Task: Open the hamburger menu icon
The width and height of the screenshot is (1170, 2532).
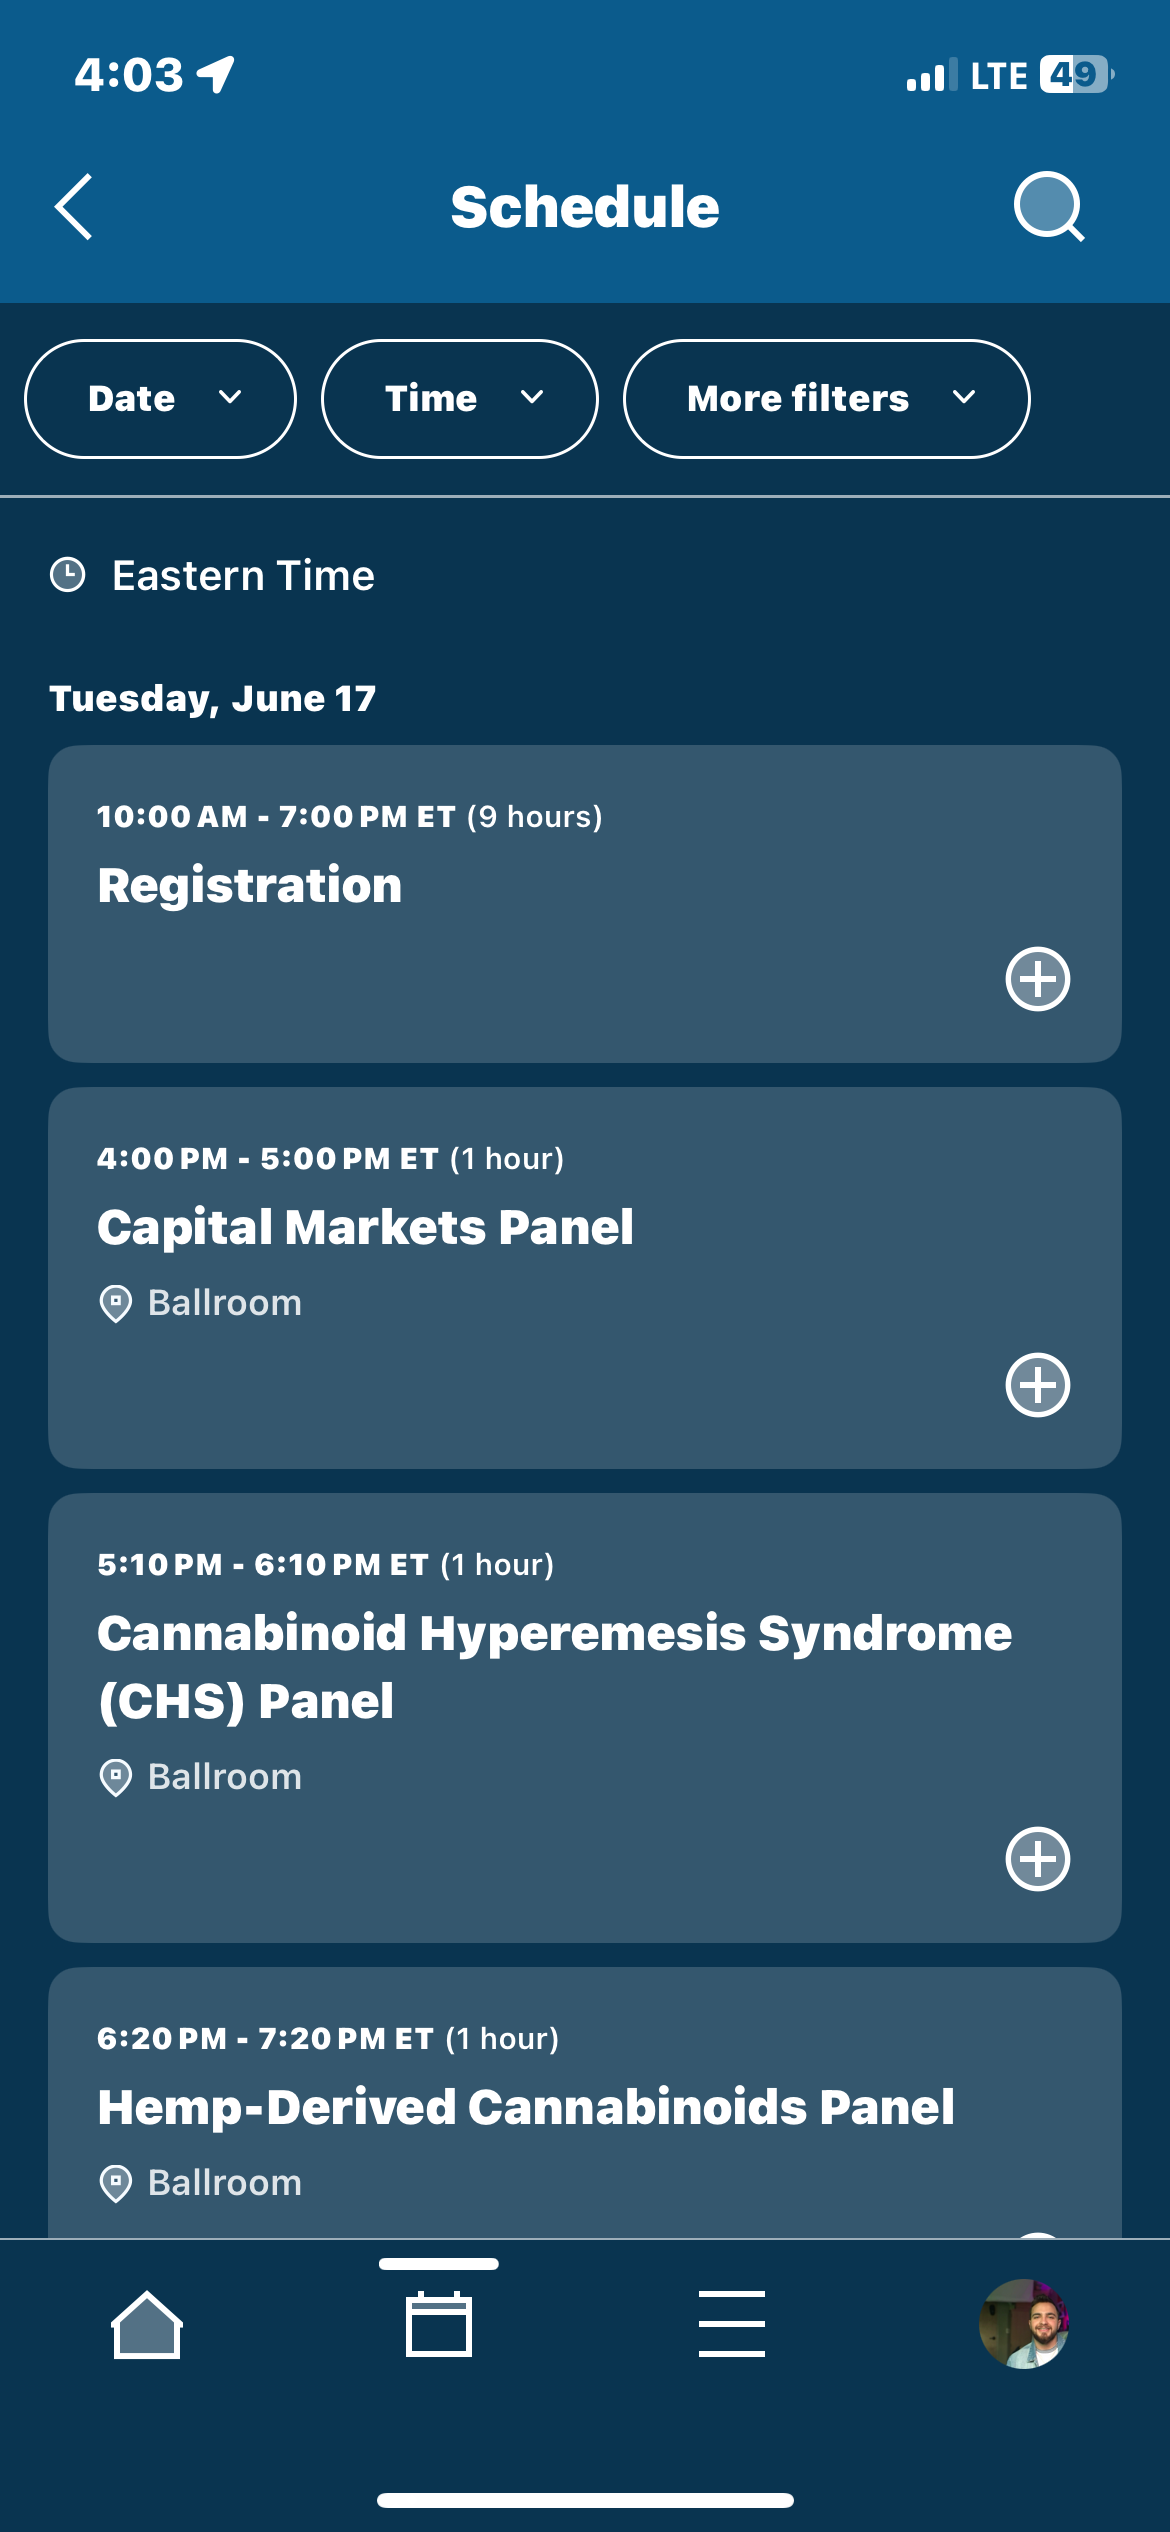Action: click(x=732, y=2324)
